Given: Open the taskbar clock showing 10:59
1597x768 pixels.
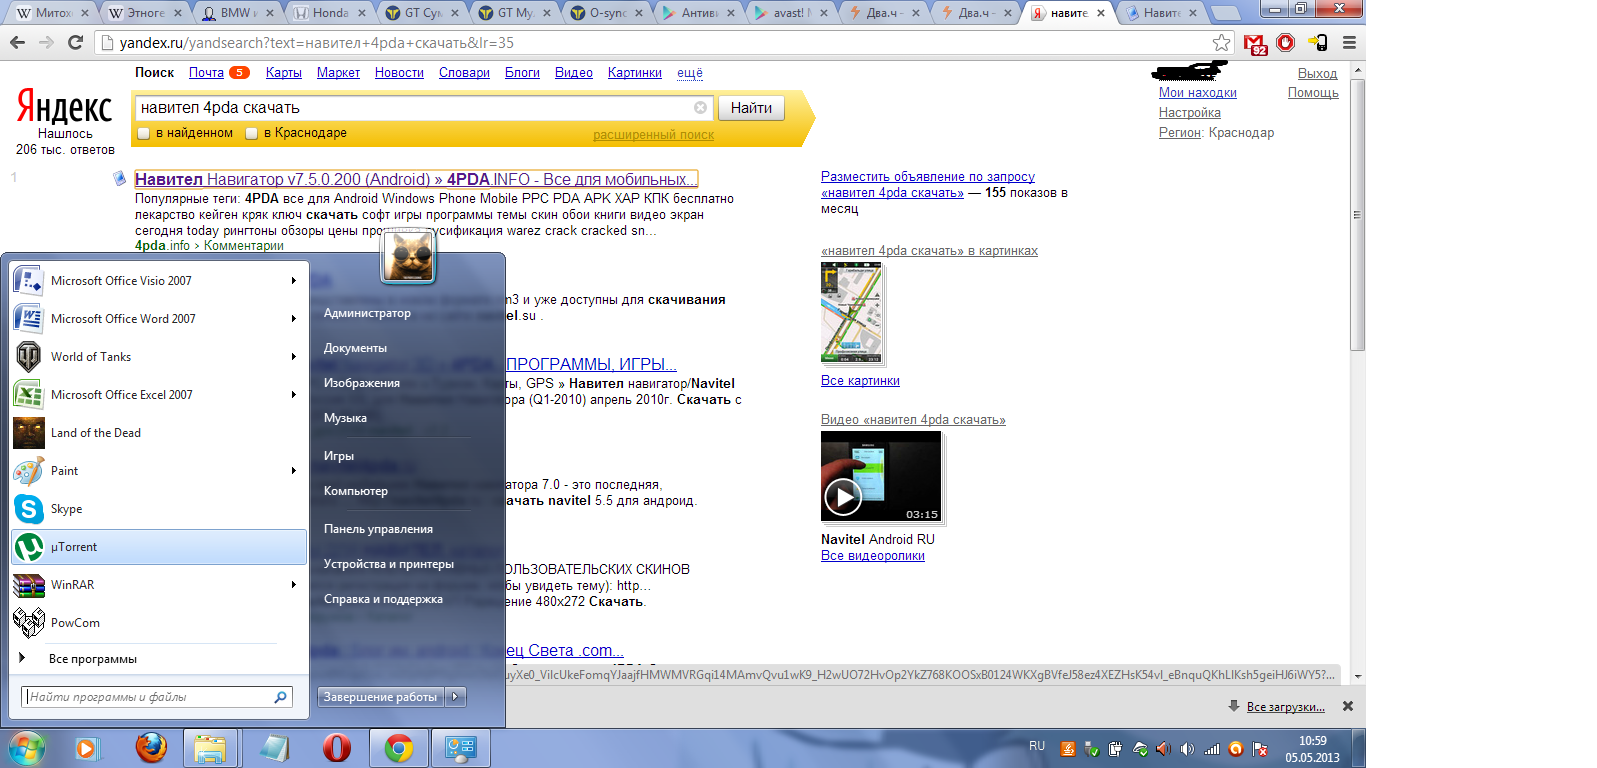Looking at the screenshot, I should point(1312,749).
